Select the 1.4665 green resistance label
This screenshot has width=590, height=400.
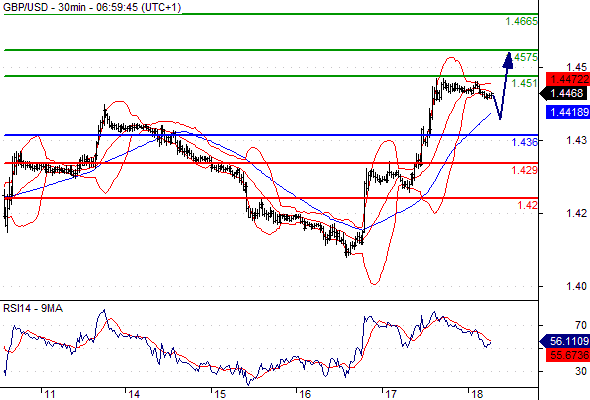pos(521,21)
